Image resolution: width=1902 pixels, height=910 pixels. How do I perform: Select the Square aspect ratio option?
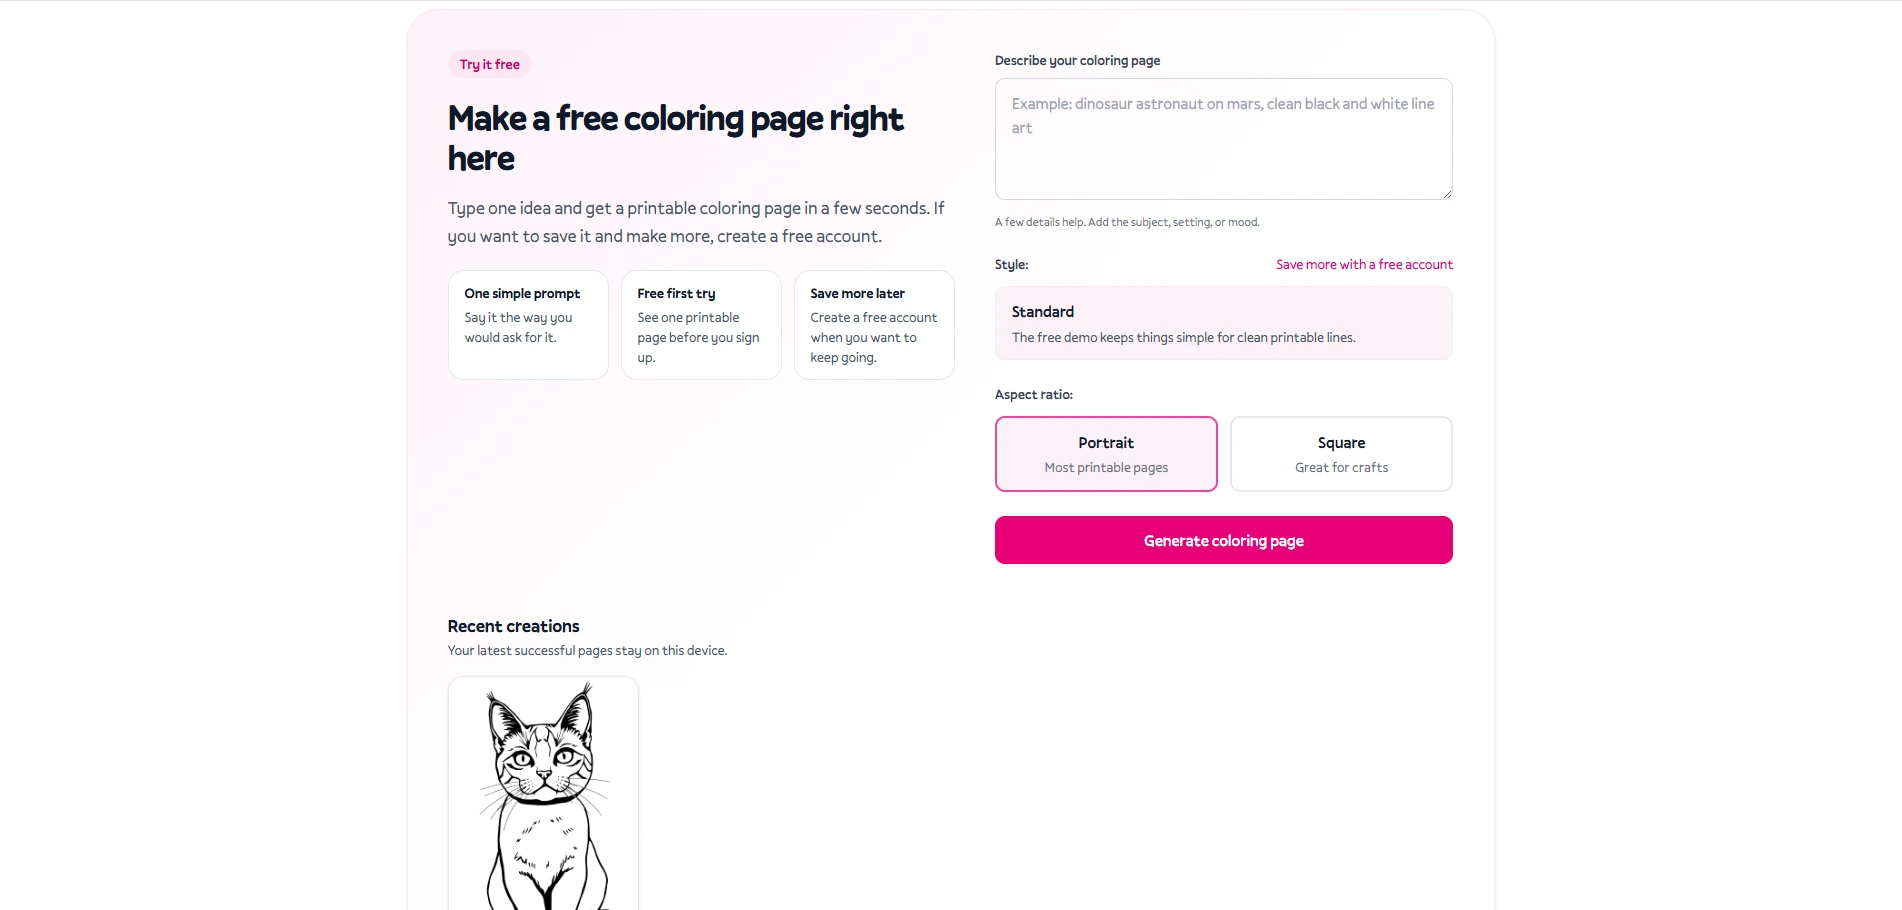click(x=1340, y=453)
